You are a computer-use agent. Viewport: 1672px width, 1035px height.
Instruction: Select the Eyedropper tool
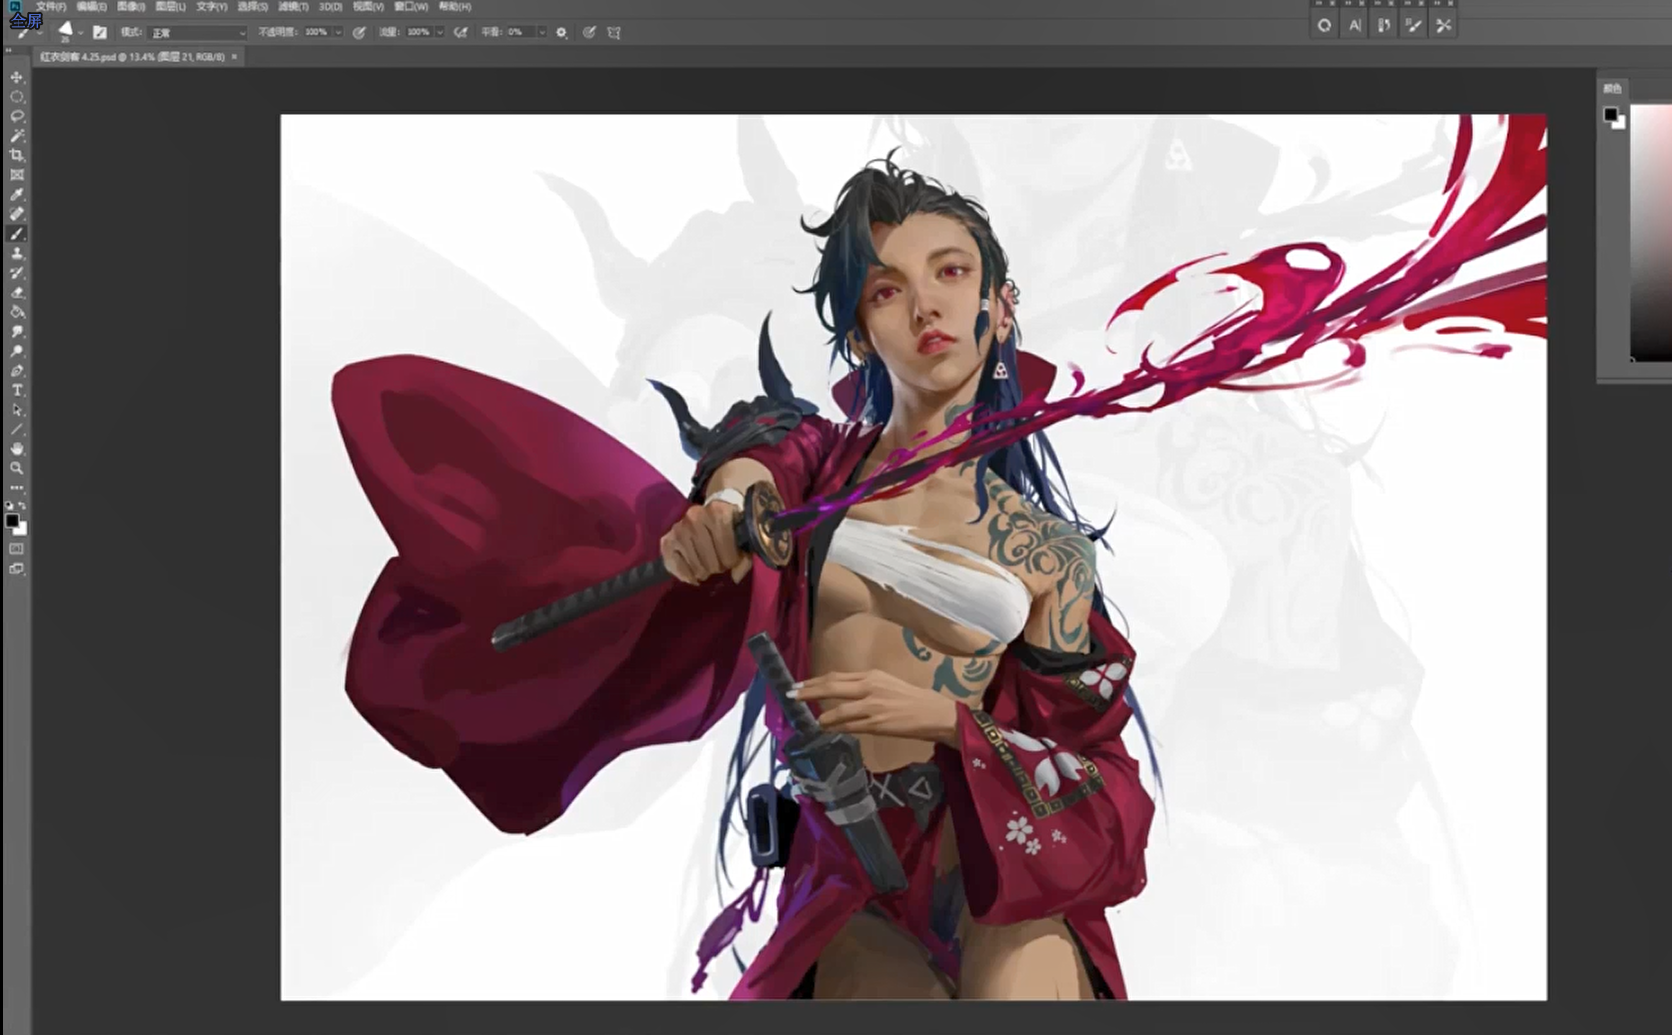click(17, 194)
